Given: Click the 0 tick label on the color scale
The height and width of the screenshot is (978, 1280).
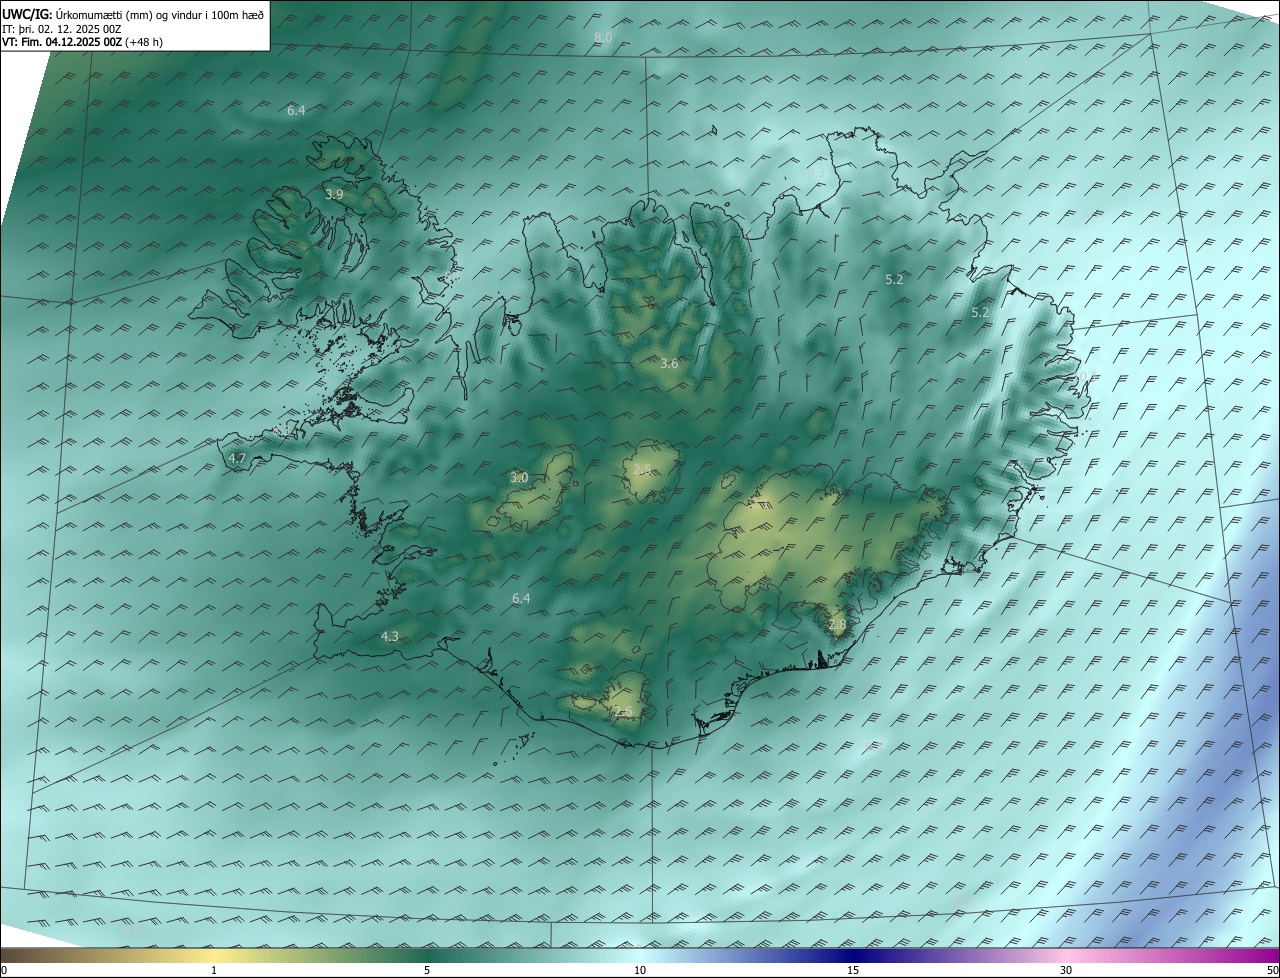Looking at the screenshot, I should (4, 971).
